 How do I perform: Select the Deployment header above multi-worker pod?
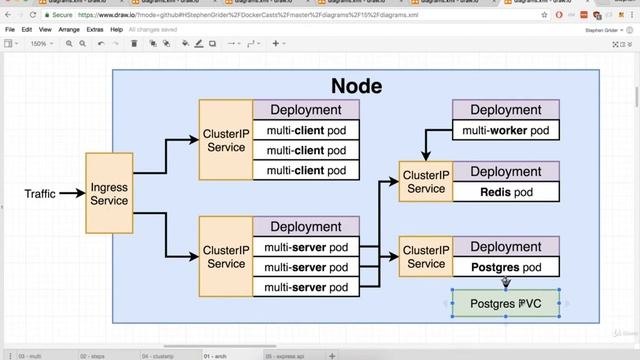click(x=506, y=110)
